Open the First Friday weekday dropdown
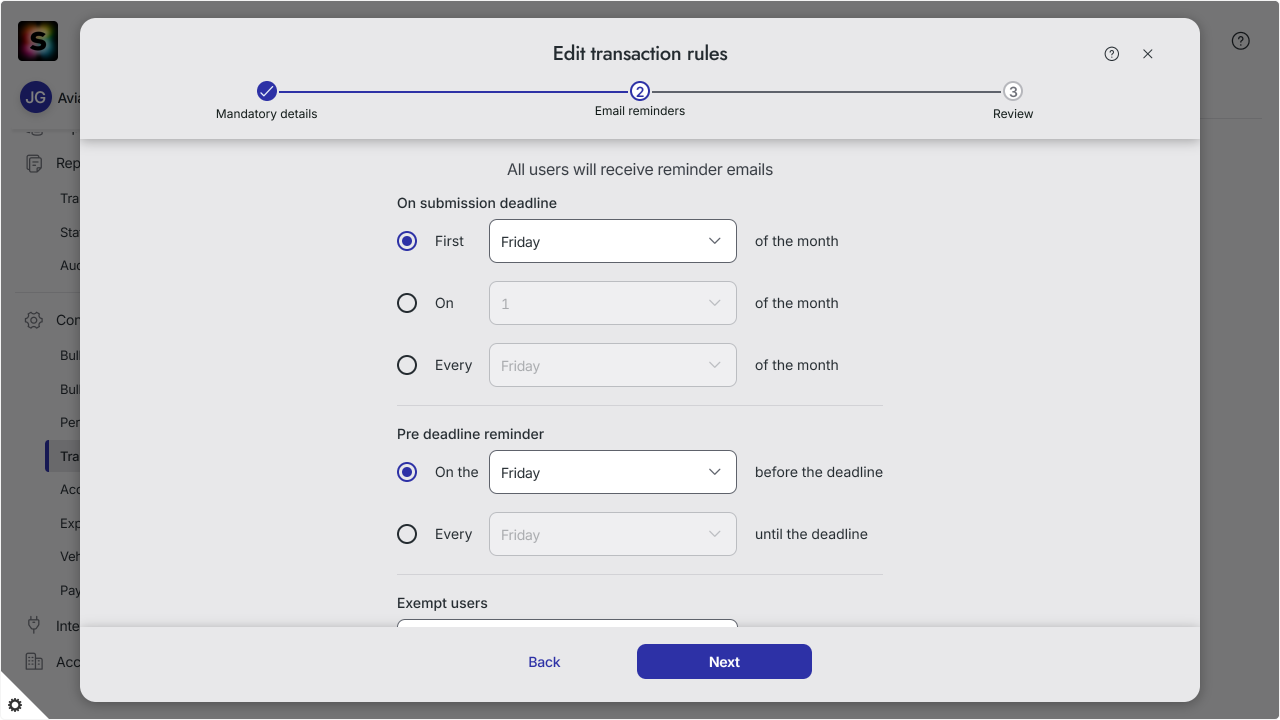Viewport: 1280px width, 720px height. click(x=613, y=241)
